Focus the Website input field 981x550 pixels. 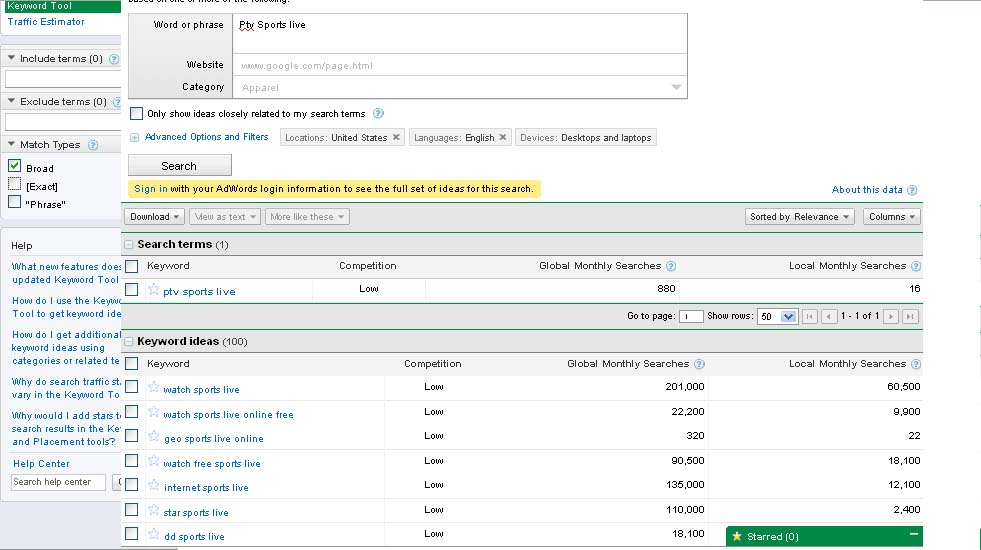tap(460, 65)
